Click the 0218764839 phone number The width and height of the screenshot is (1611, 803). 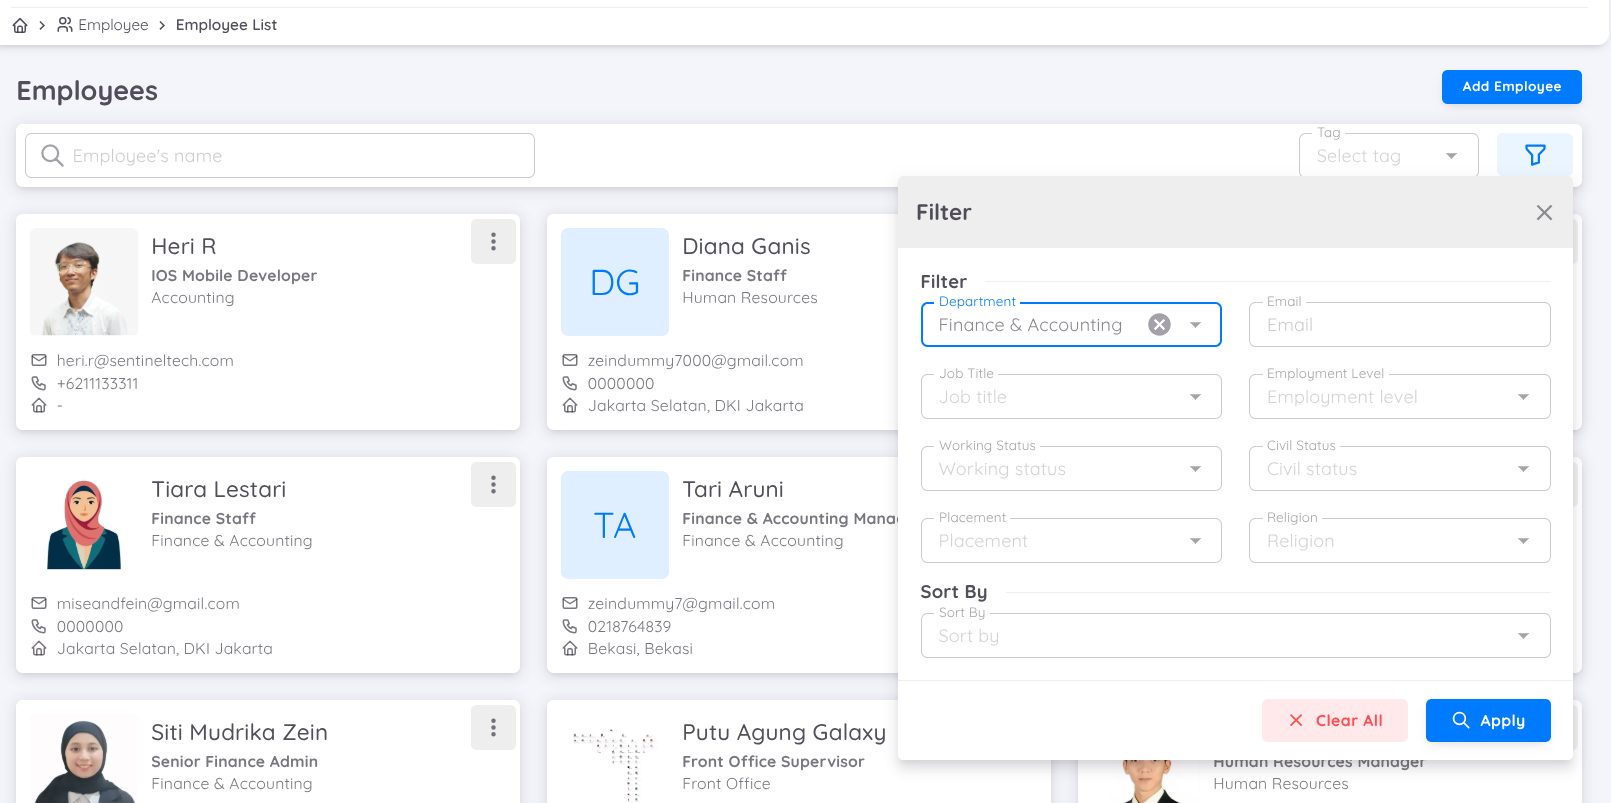pos(629,627)
